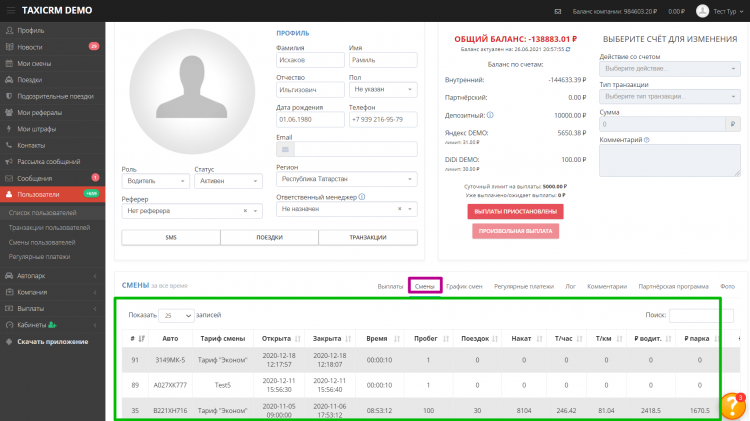Viewport: 750px width, 421px height.
Task: Click the info icon by Ответственный менеджер
Action: [x=361, y=198]
